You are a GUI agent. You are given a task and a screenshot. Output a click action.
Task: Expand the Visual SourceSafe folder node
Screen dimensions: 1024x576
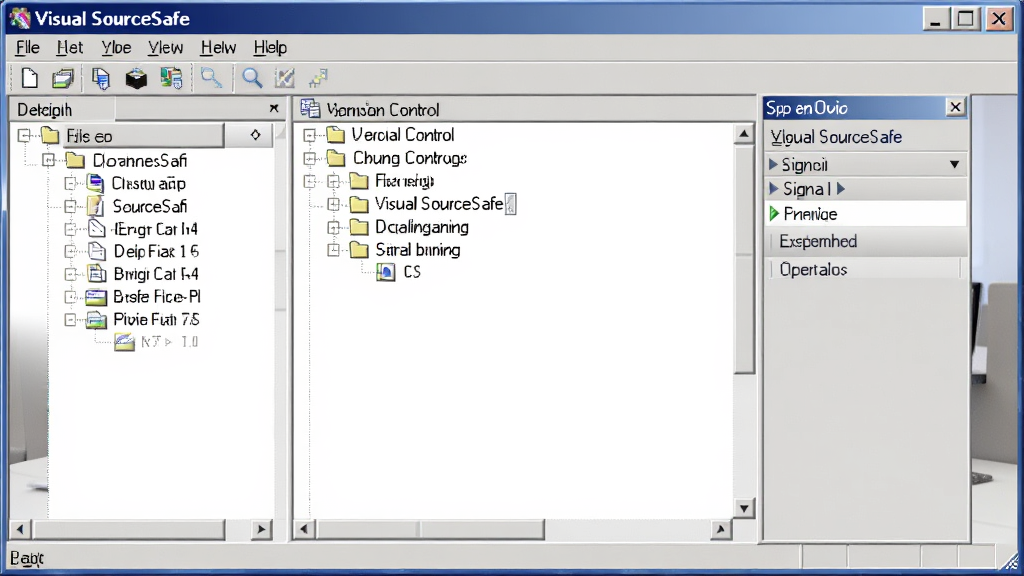coord(334,204)
